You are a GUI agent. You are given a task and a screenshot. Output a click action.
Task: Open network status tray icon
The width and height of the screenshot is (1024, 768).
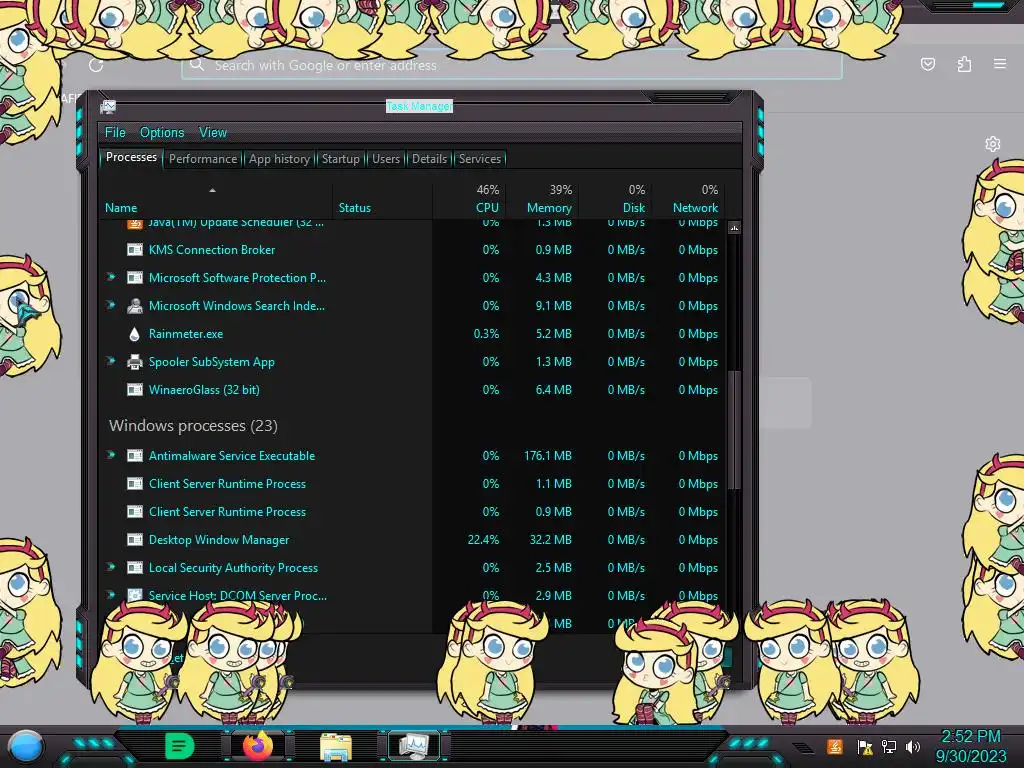point(889,747)
